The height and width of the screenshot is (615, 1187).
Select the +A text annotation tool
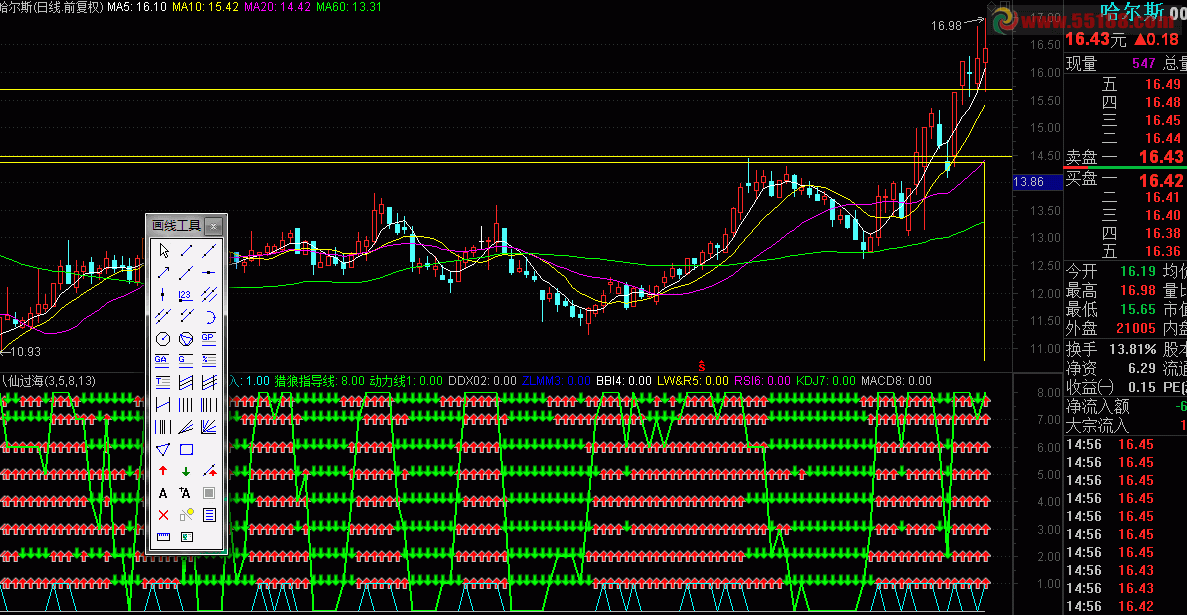[x=185, y=492]
